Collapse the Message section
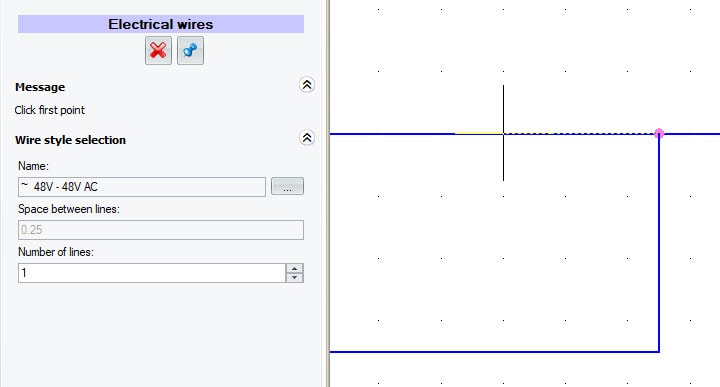 [307, 85]
